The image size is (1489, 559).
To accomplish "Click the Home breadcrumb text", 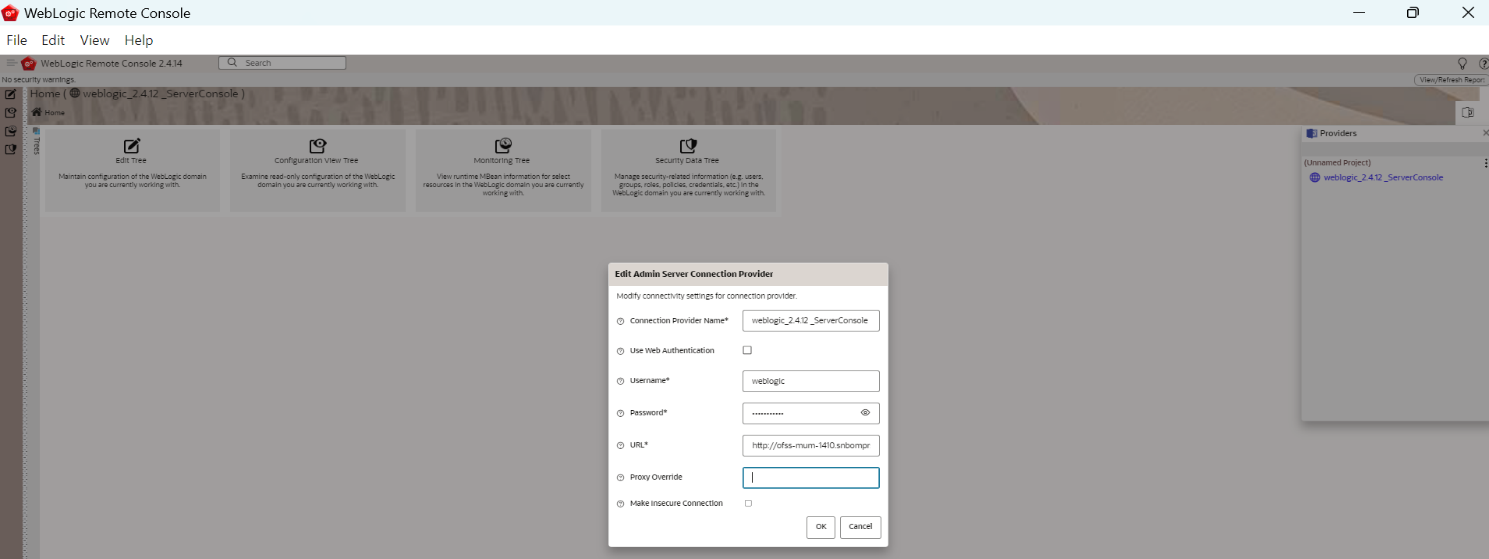I will [55, 113].
